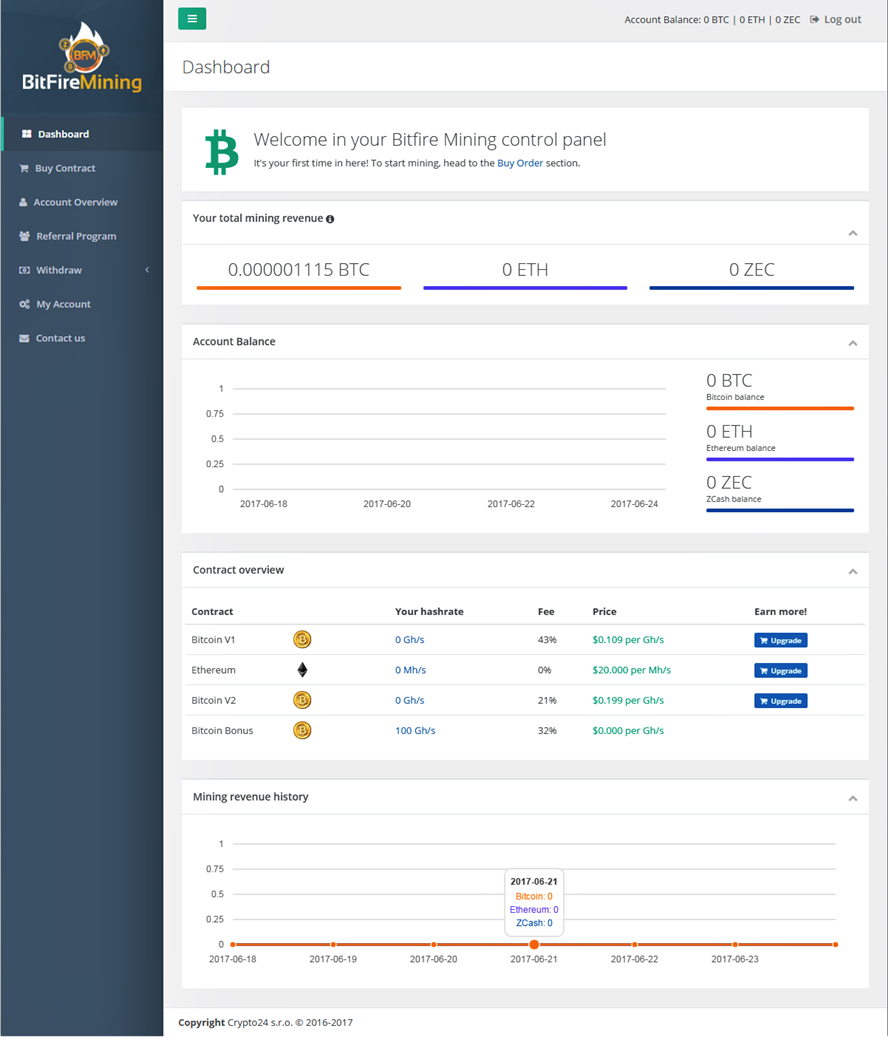The image size is (888, 1042).
Task: Collapse the total mining revenue panel
Action: tap(853, 233)
